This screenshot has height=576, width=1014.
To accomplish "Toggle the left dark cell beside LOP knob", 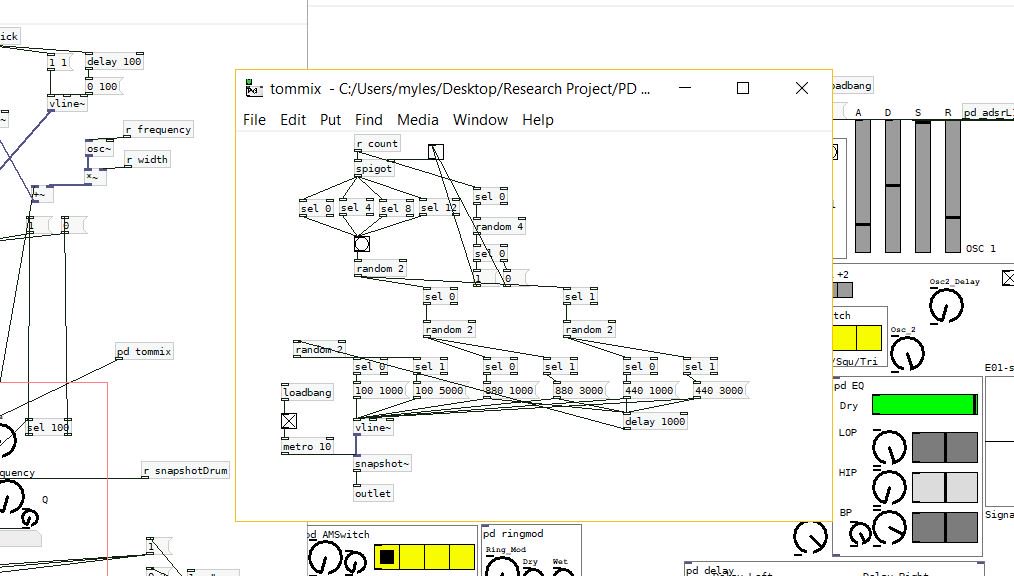I will click(x=929, y=447).
